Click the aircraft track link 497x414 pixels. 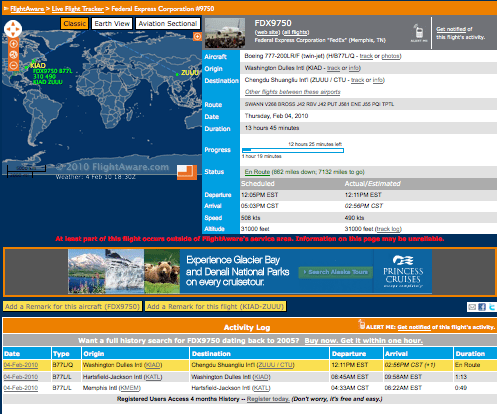tap(366, 56)
